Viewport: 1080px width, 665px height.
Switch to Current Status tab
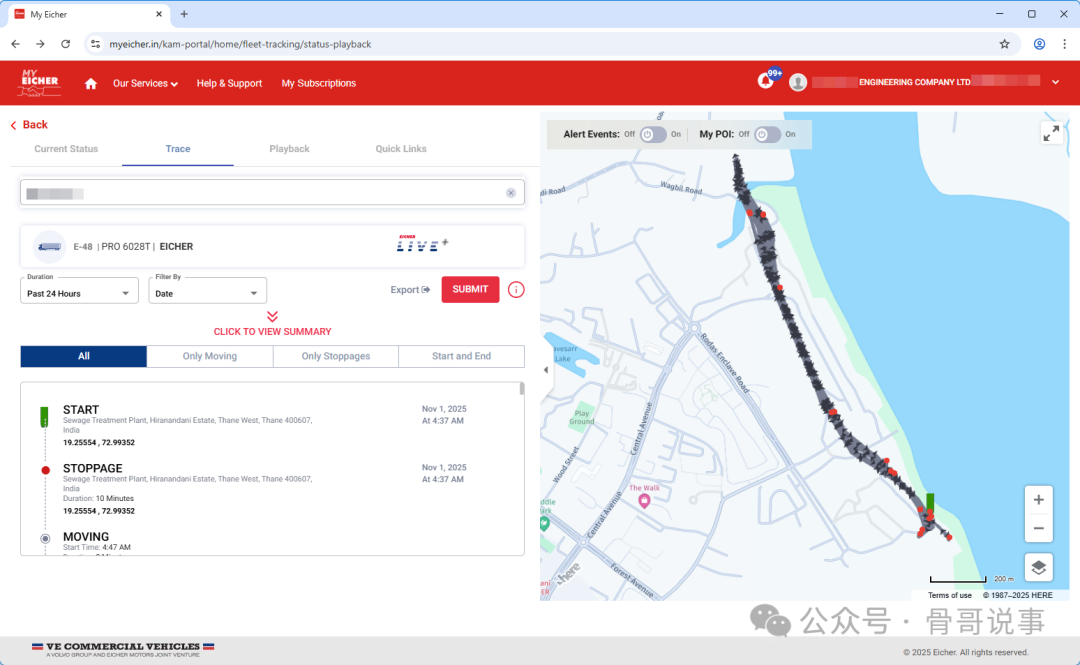(66, 149)
